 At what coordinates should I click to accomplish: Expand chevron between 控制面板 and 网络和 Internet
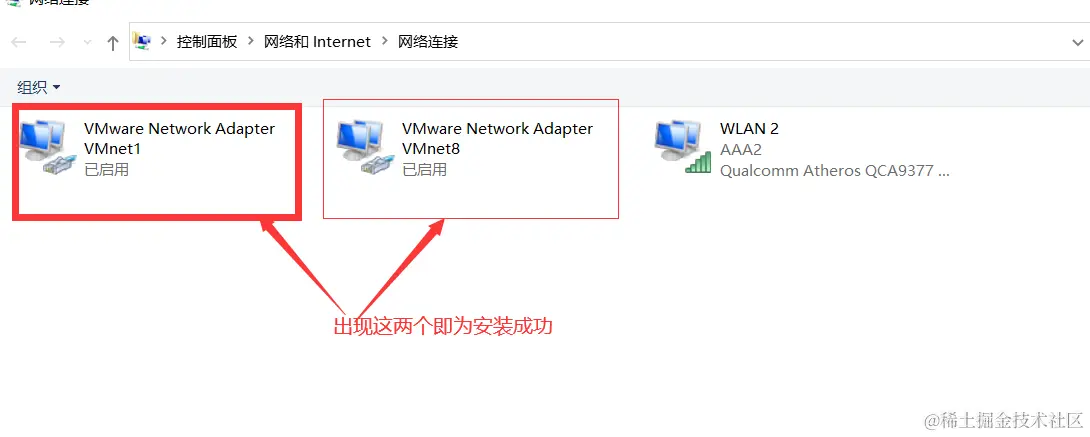251,42
